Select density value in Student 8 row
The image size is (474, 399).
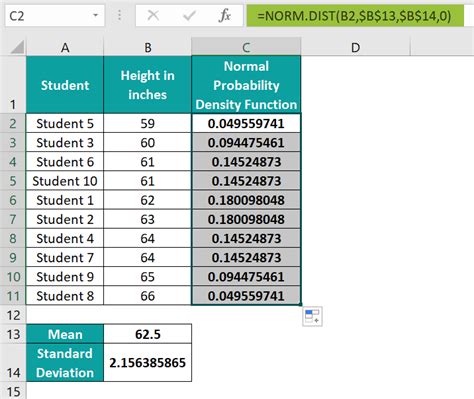[x=246, y=296]
